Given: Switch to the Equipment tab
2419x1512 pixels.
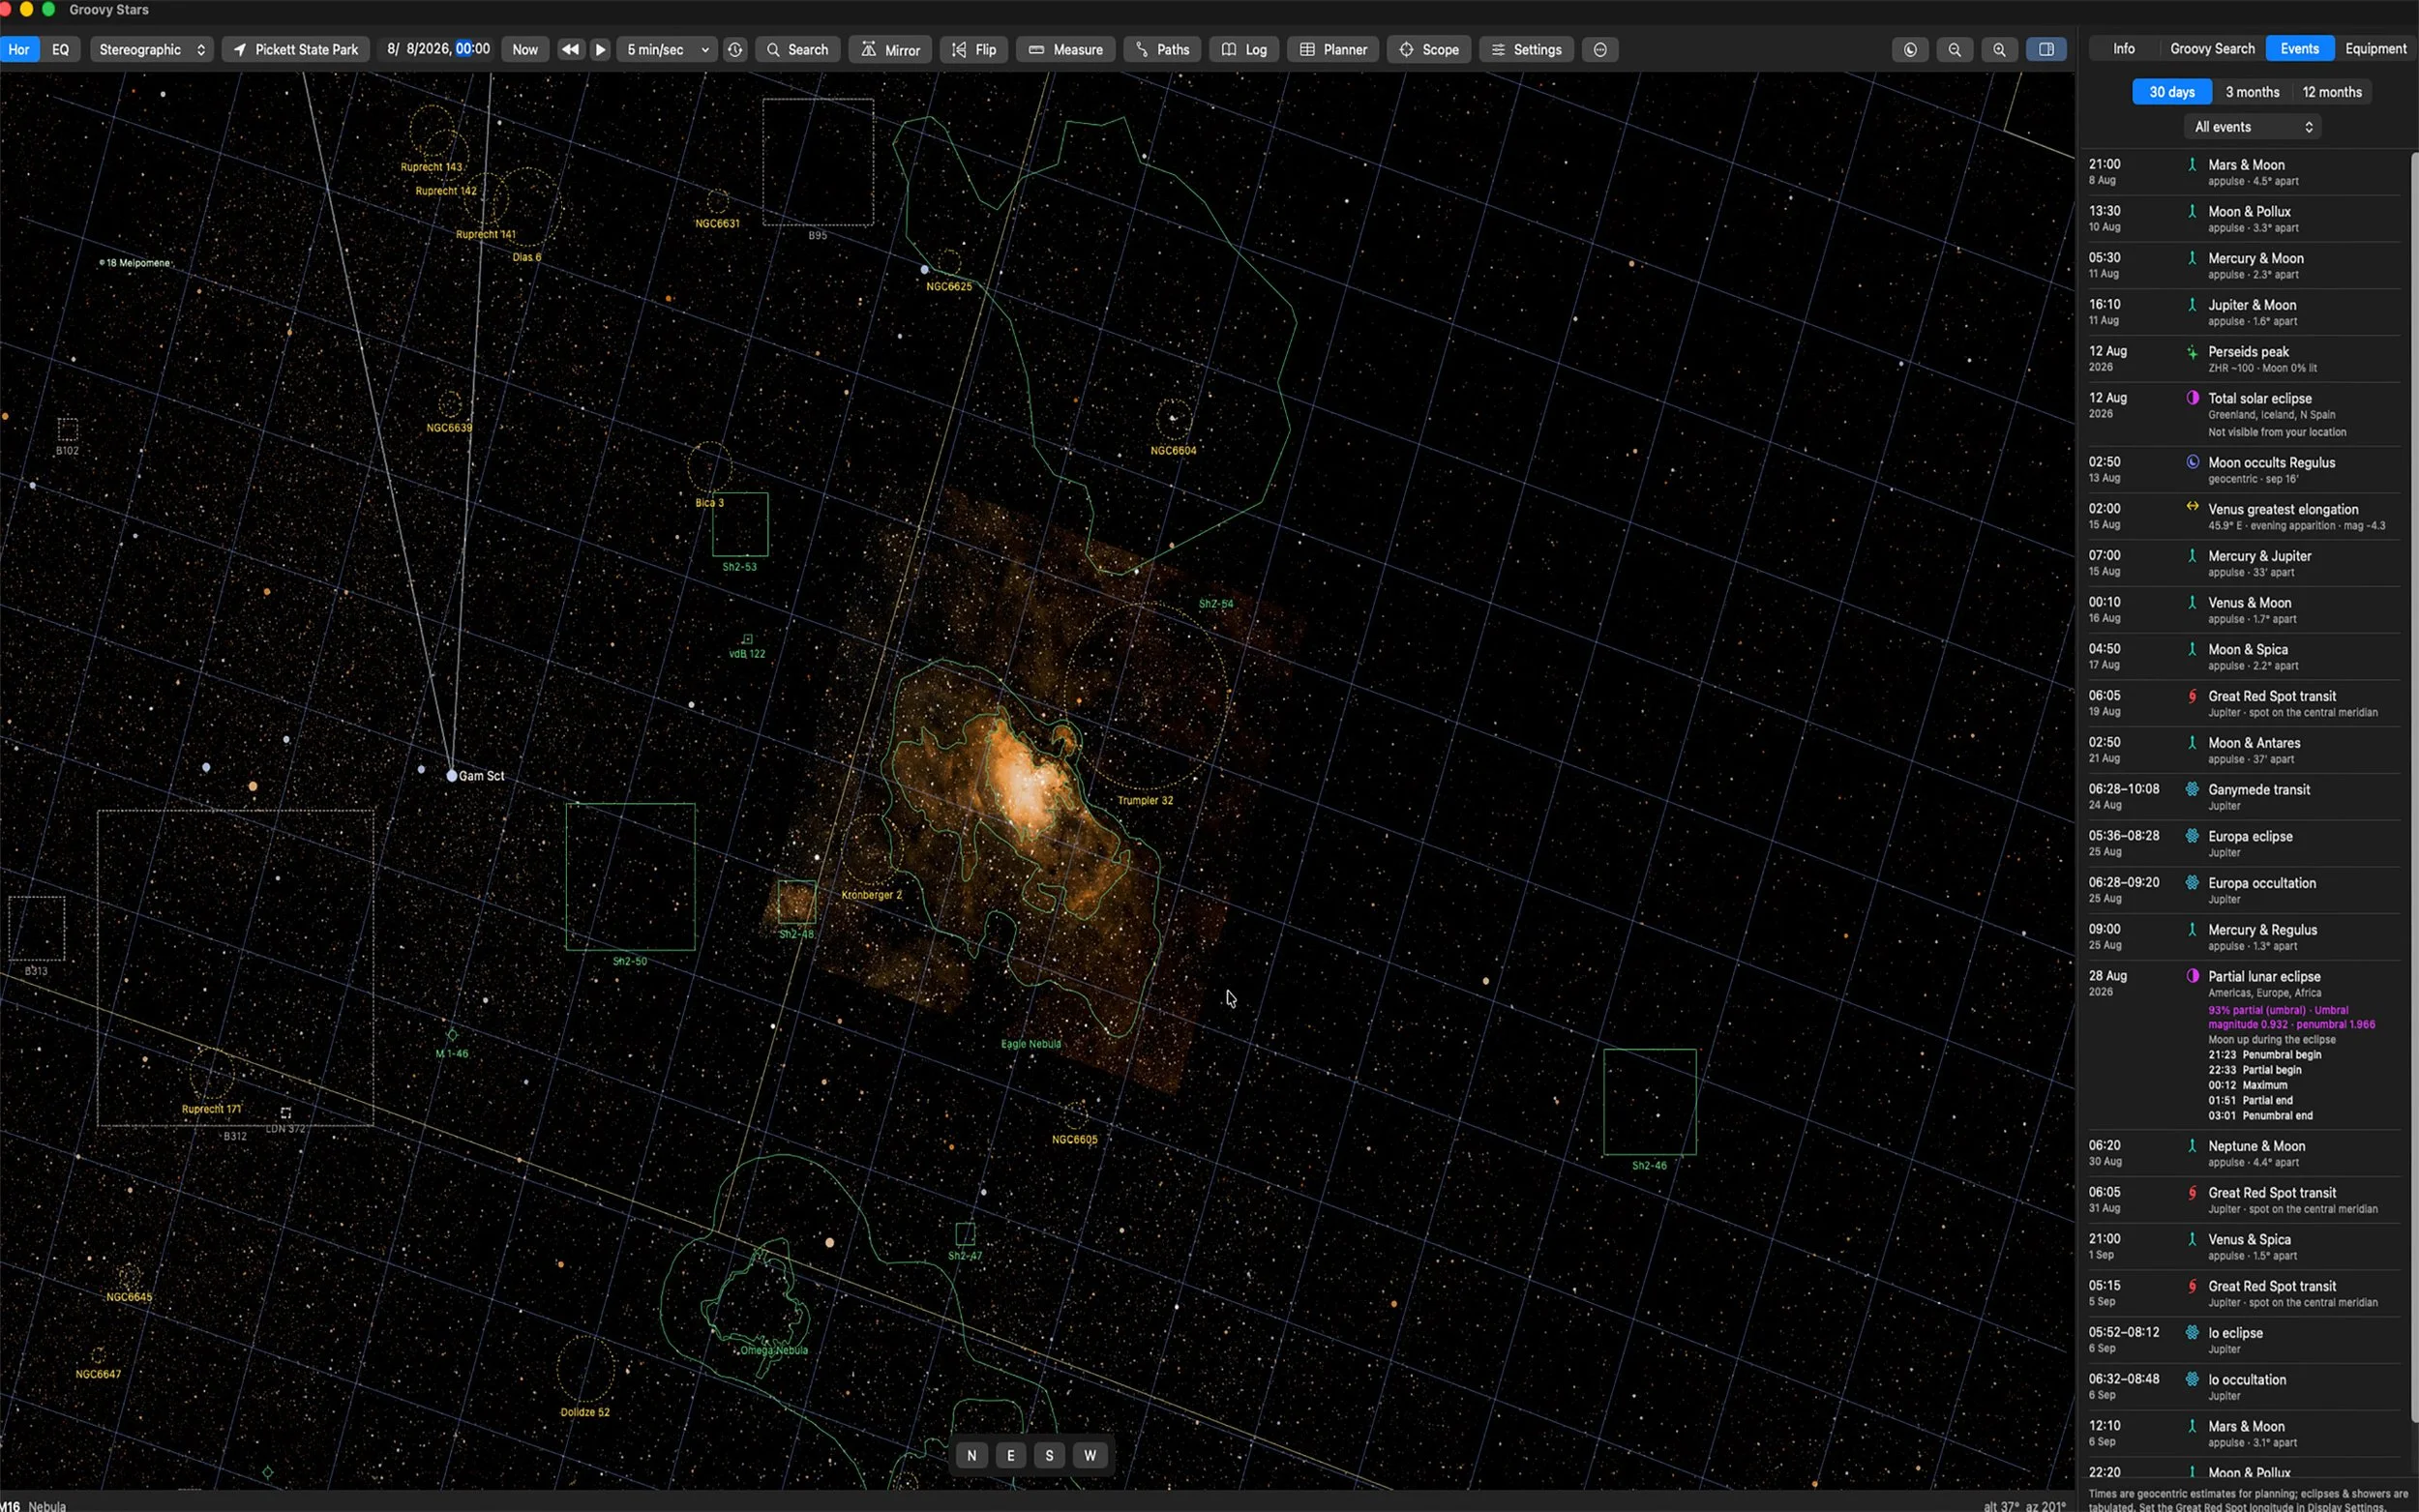Looking at the screenshot, I should coord(2376,48).
